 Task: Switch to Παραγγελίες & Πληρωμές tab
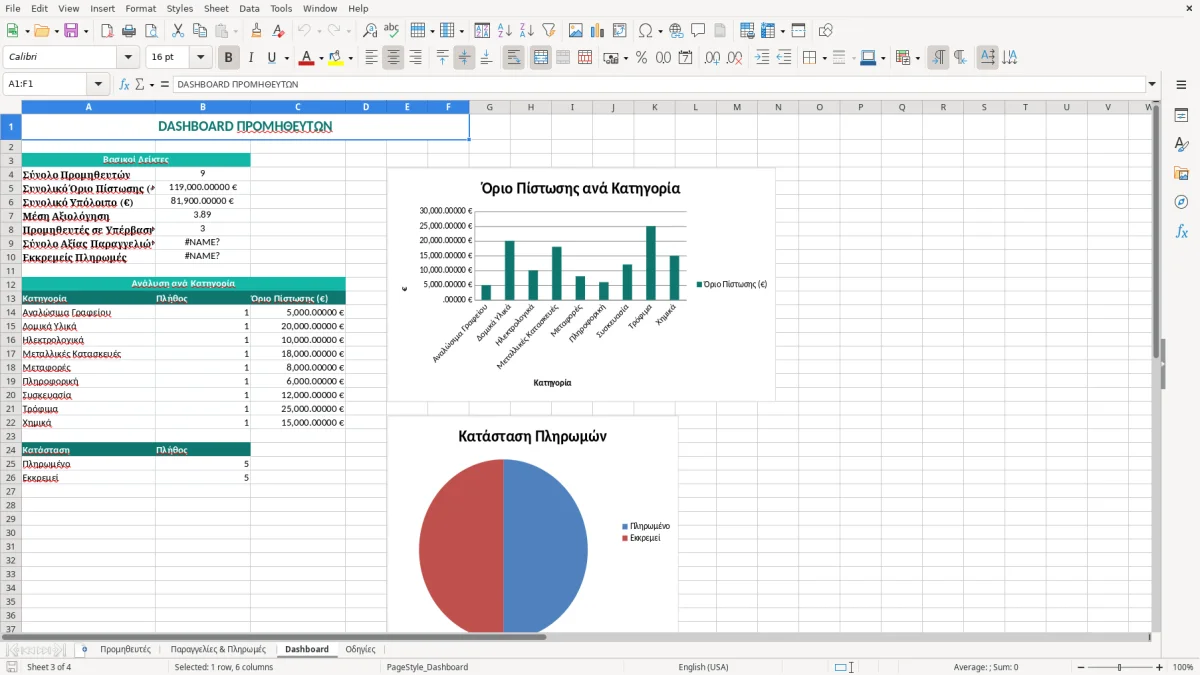[218, 649]
